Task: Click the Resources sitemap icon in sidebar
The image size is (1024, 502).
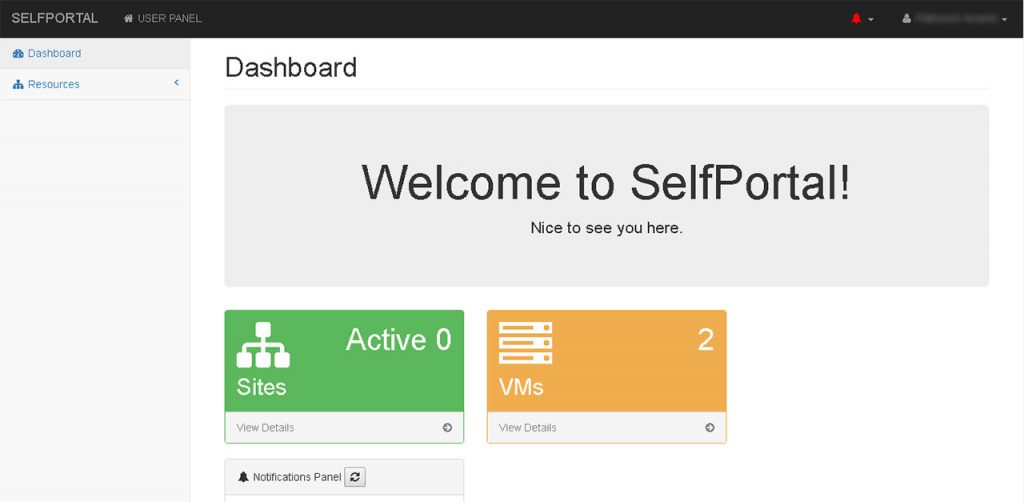Action: [x=18, y=84]
